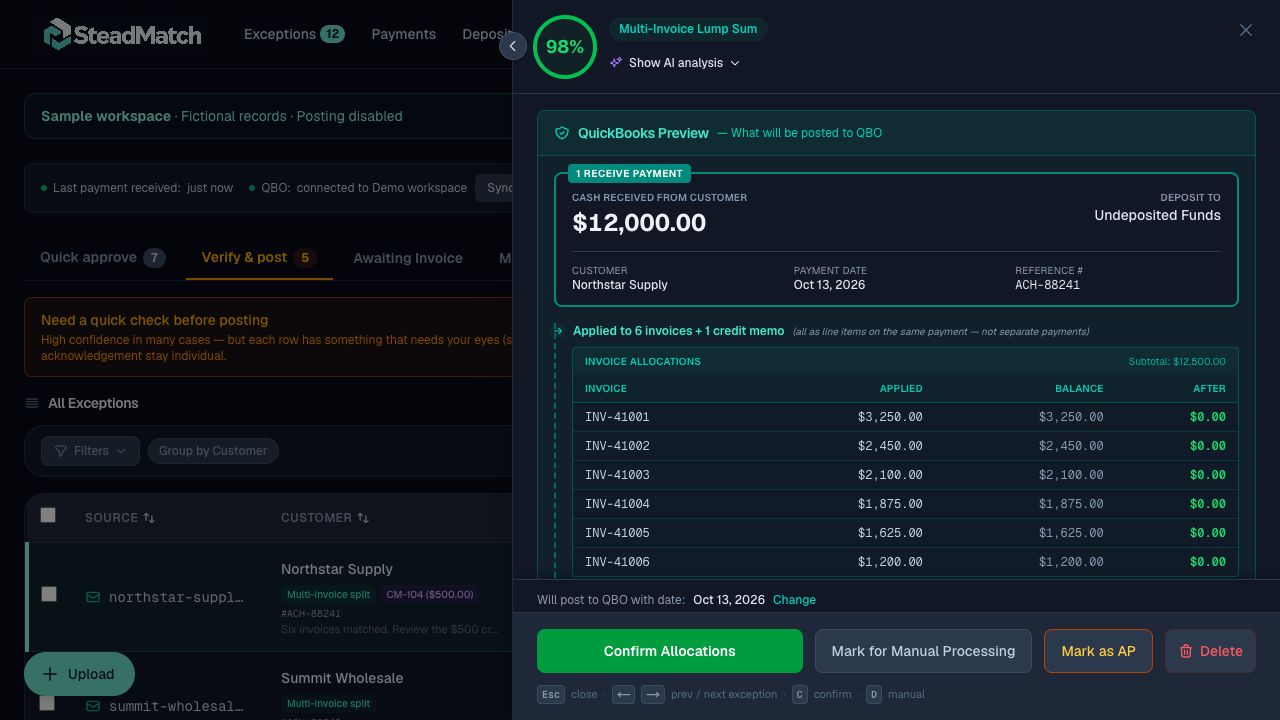Click the right arrow next exception key hint

point(653,694)
